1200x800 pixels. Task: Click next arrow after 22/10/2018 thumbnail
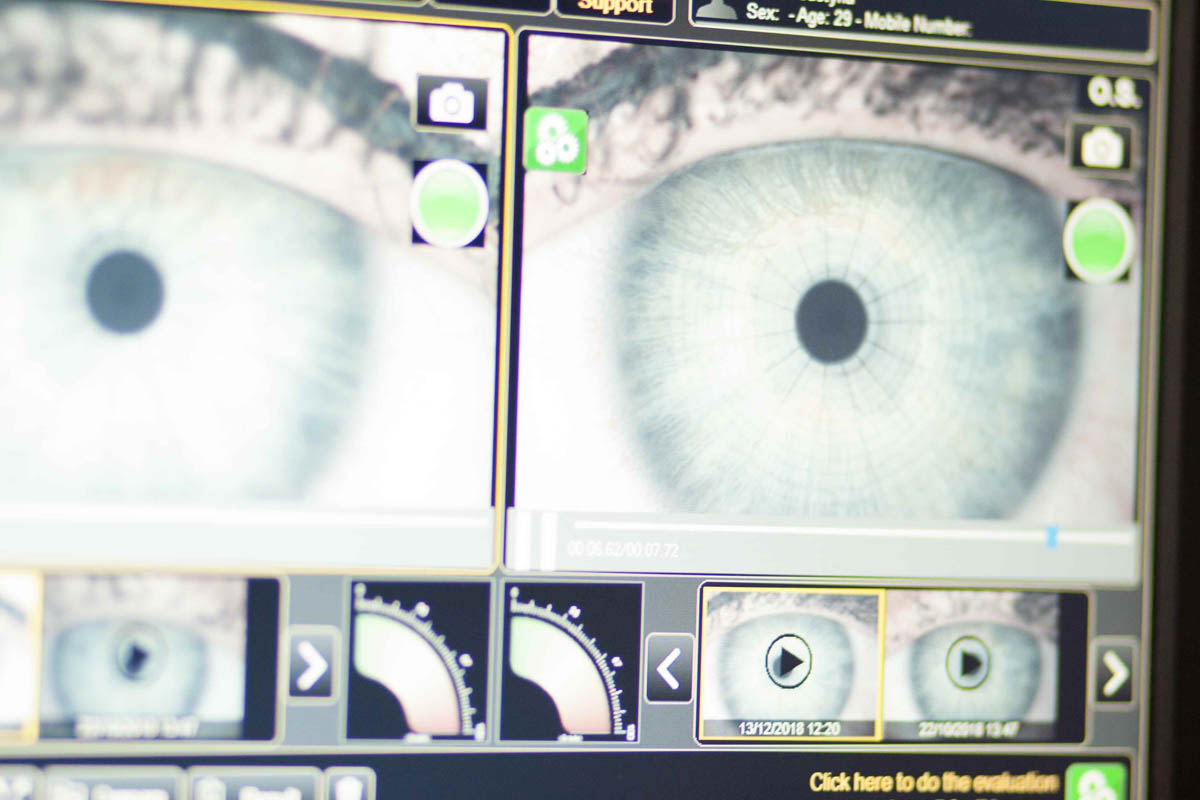[x=1113, y=673]
